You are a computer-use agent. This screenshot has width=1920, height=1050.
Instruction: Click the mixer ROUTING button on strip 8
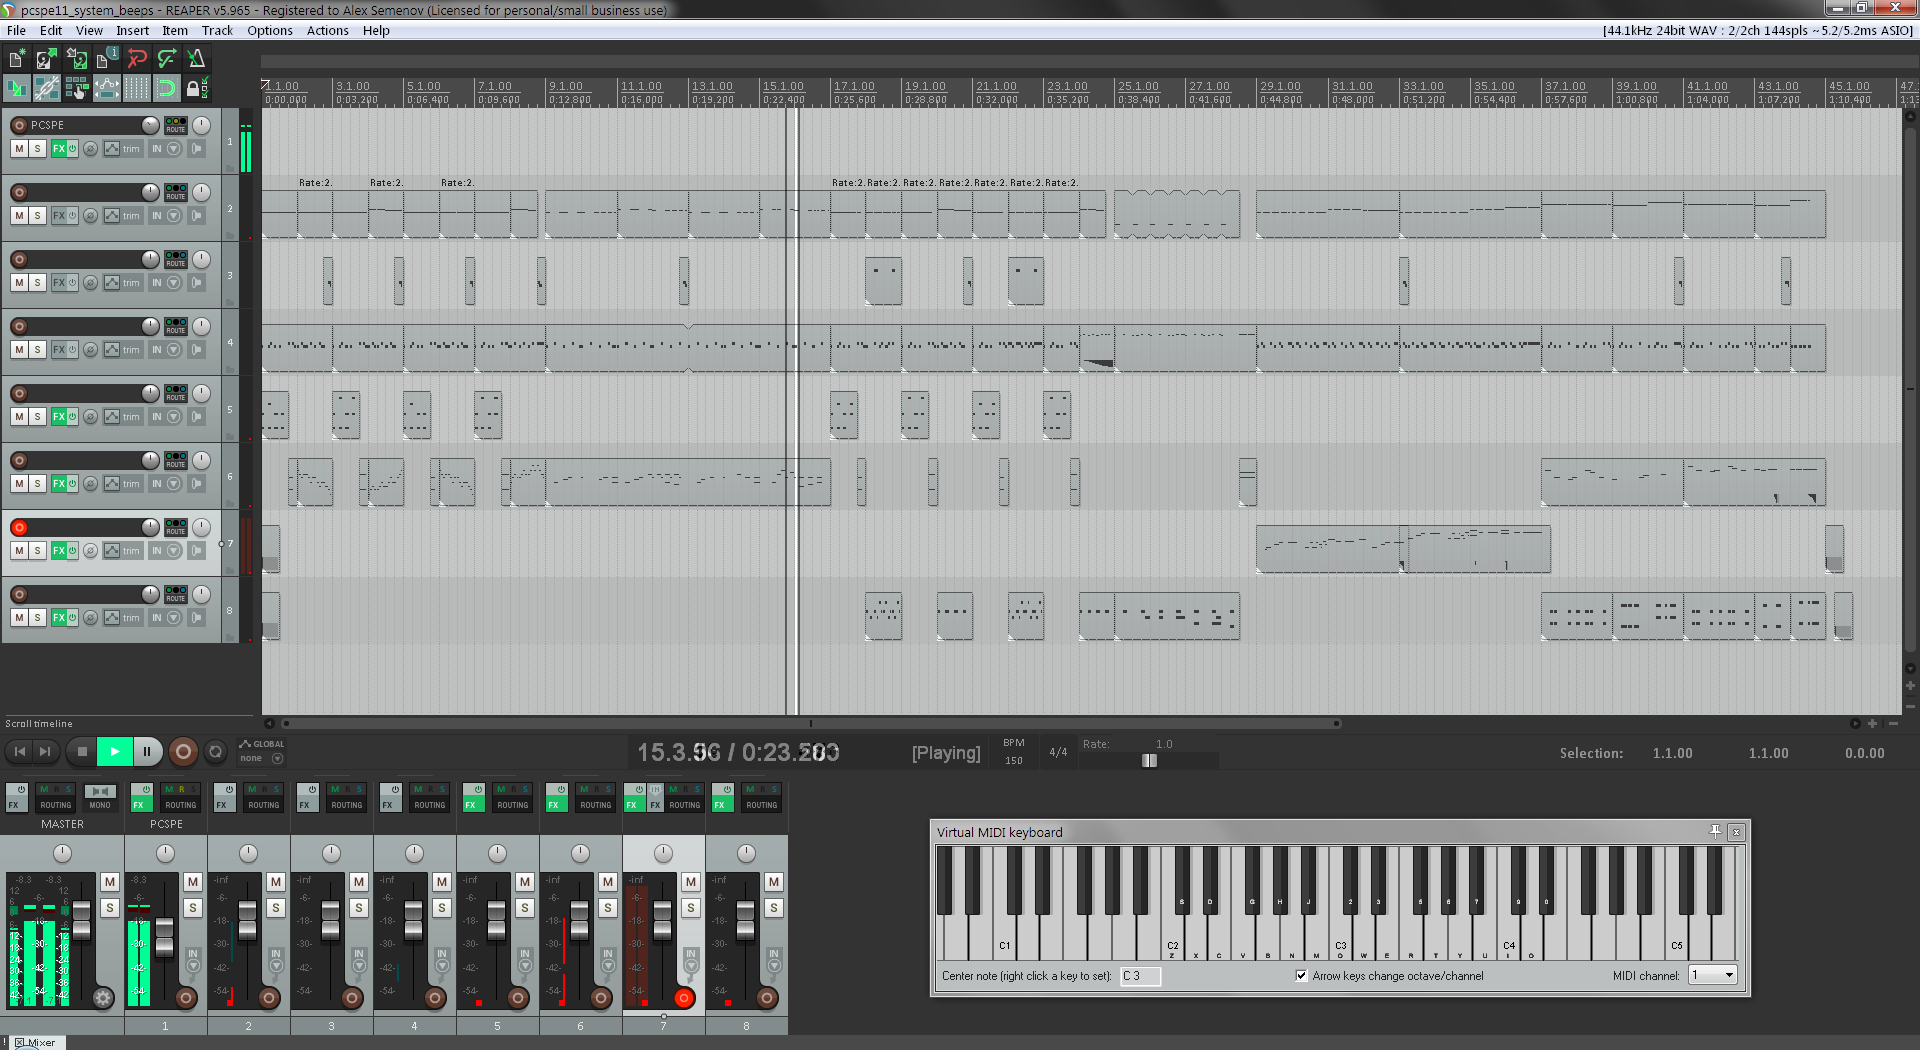pyautogui.click(x=762, y=804)
